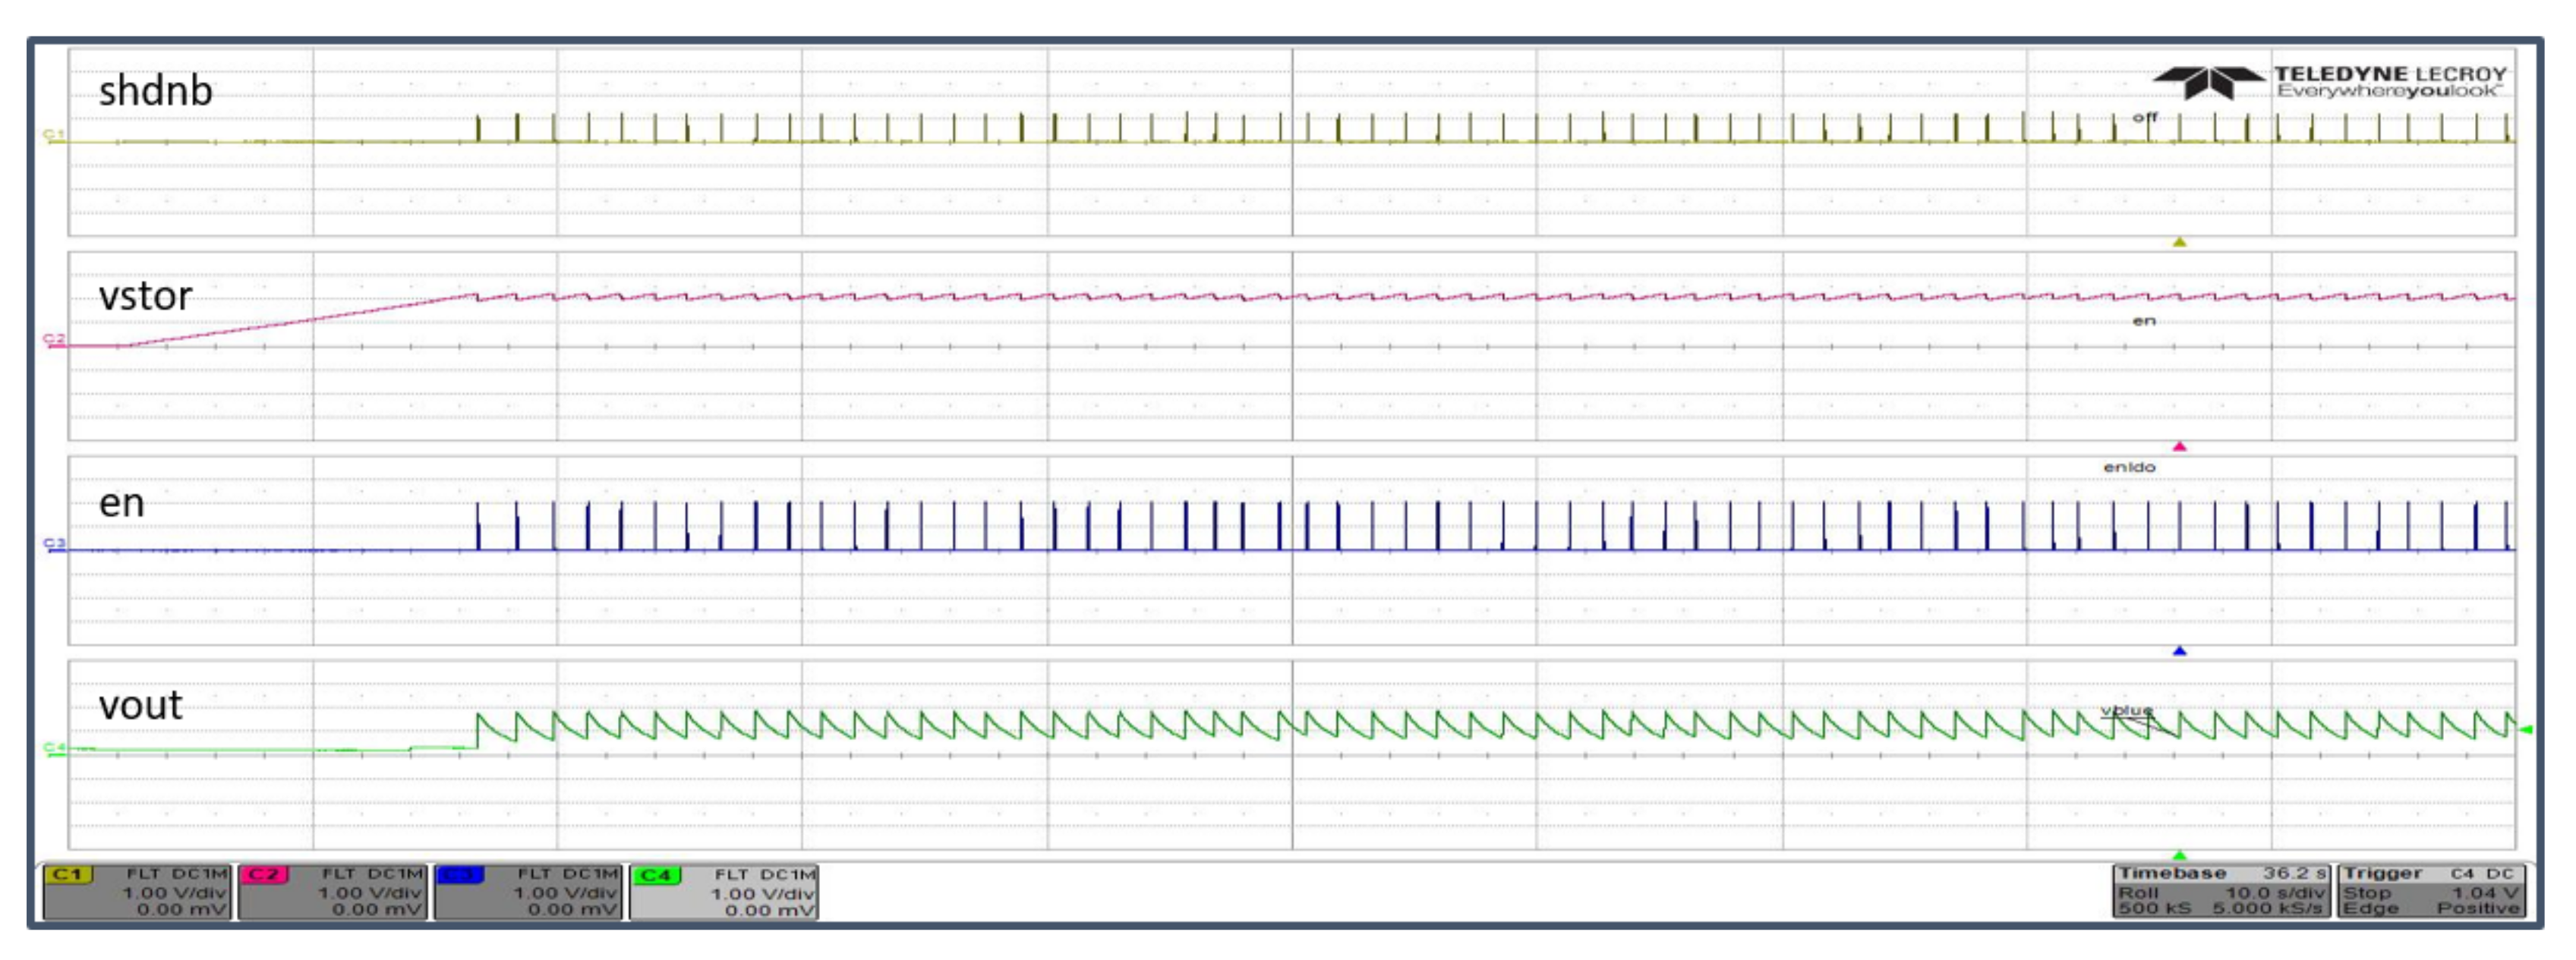Image resolution: width=2576 pixels, height=960 pixels.
Task: Select green trigger level arrow at right edge
Action: tap(2526, 729)
